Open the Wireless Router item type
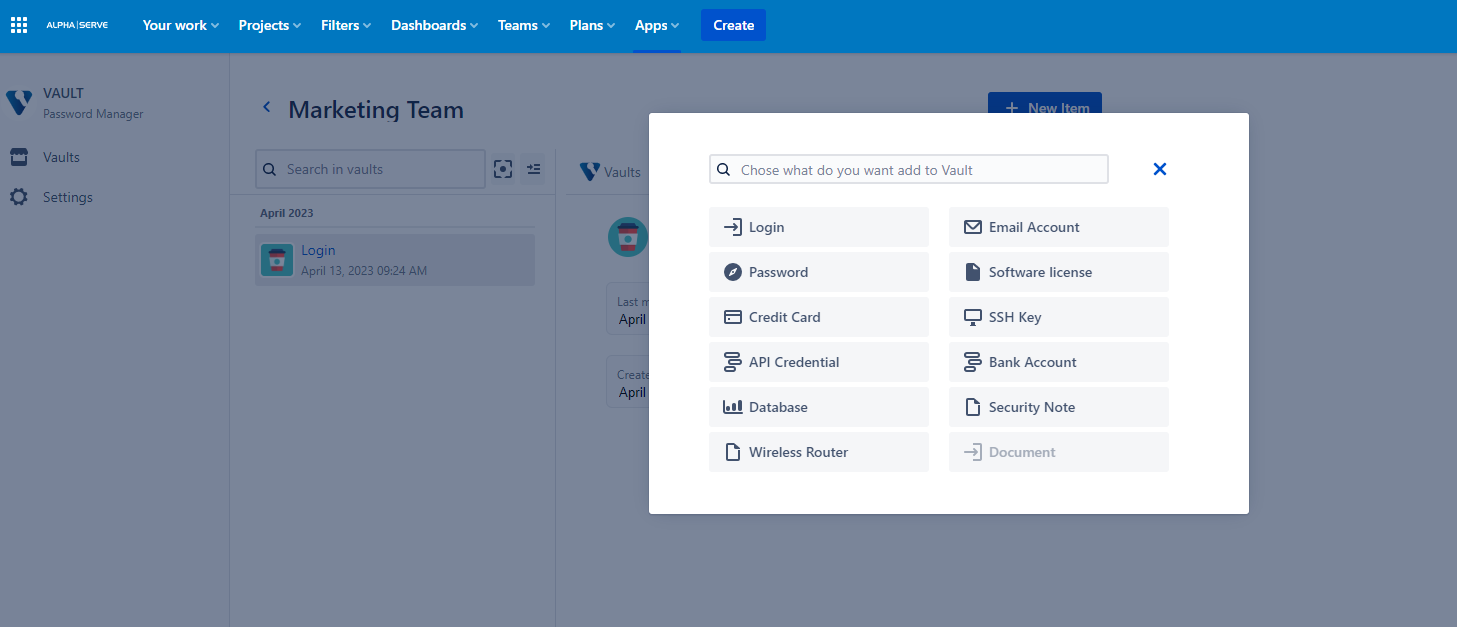Viewport: 1457px width, 627px height. tap(818, 452)
